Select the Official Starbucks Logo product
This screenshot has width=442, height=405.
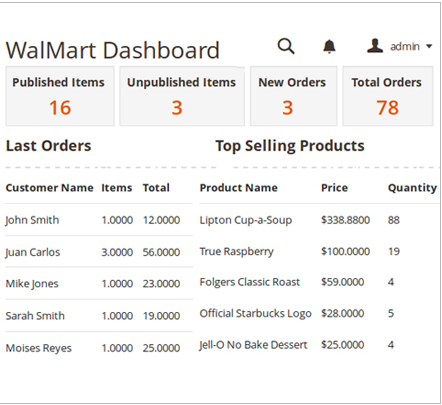pyautogui.click(x=255, y=314)
